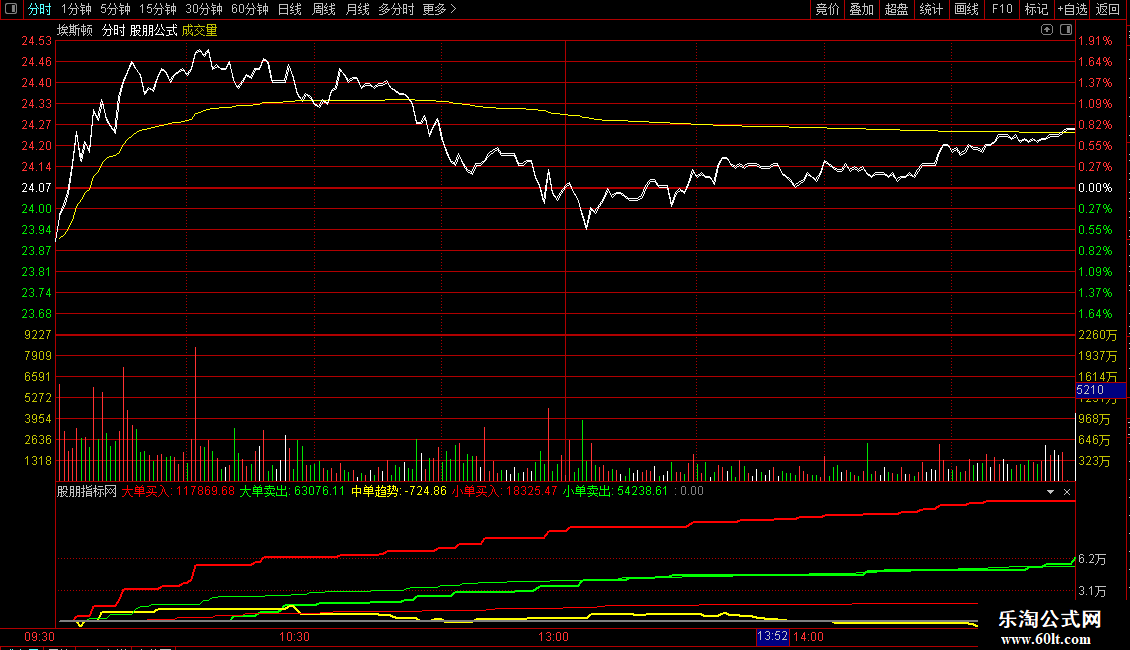Open the 统计 statistics

[x=931, y=9]
